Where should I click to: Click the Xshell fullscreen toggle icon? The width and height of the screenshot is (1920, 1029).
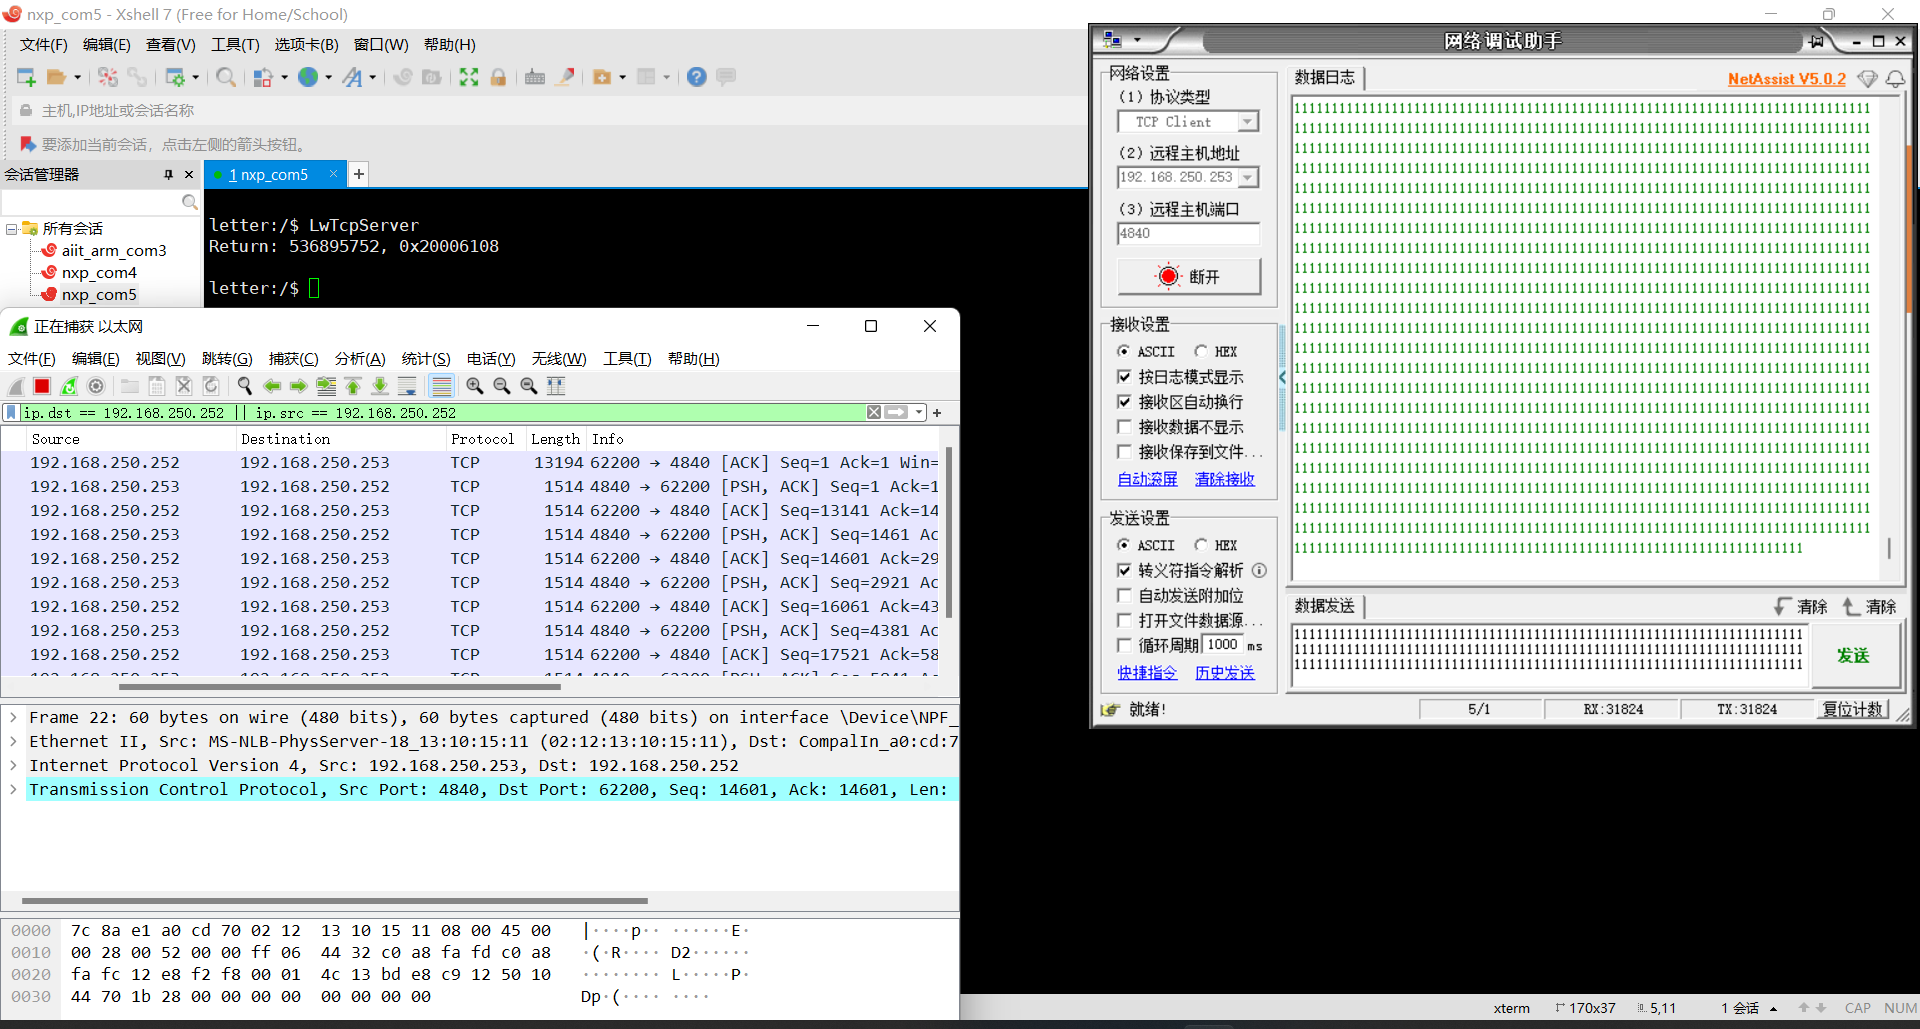click(x=469, y=77)
